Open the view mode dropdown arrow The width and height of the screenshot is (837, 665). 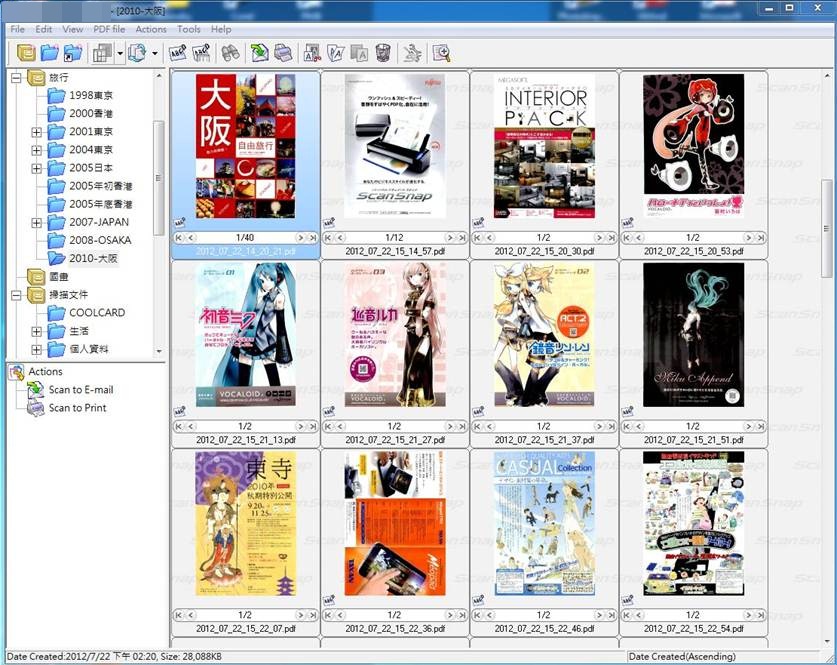click(120, 53)
